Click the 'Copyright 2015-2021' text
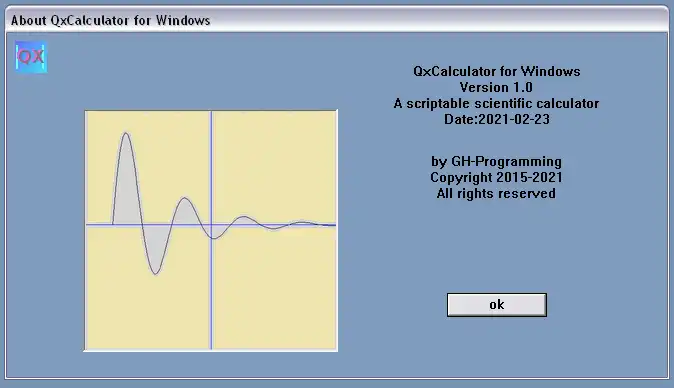 click(x=496, y=177)
